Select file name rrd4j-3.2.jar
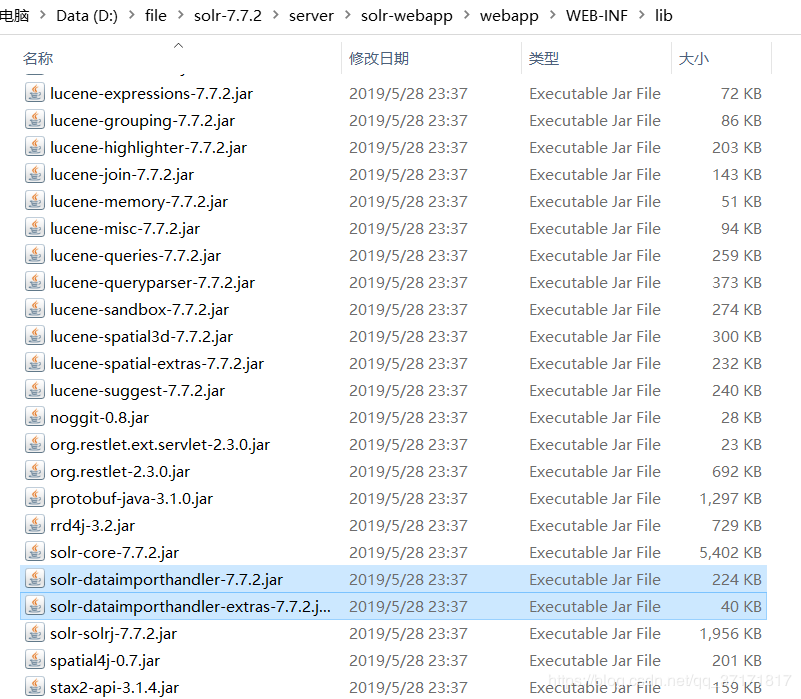Screen dimensions: 801x699 92,526
